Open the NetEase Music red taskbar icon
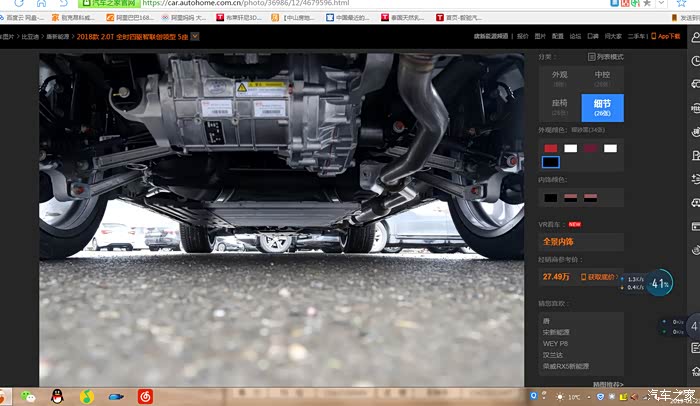Viewport: 700px width, 406px height. pos(145,397)
